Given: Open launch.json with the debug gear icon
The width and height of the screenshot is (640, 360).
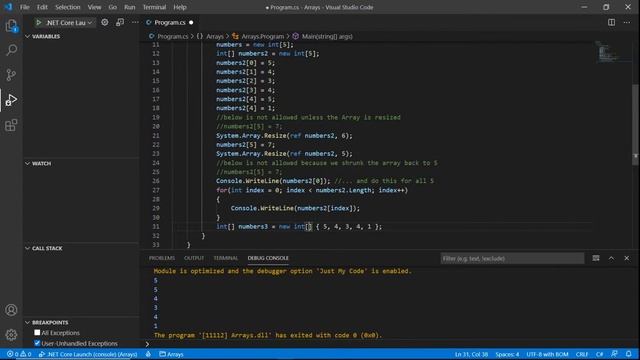Looking at the screenshot, I should click(105, 22).
